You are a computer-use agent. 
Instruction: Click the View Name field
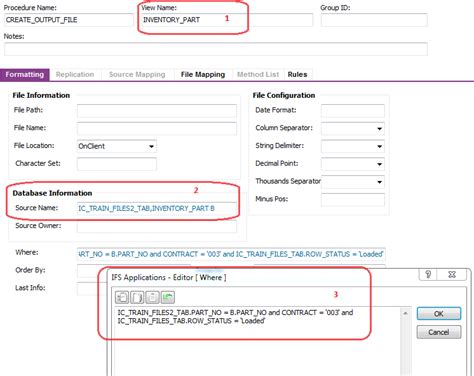(x=226, y=20)
